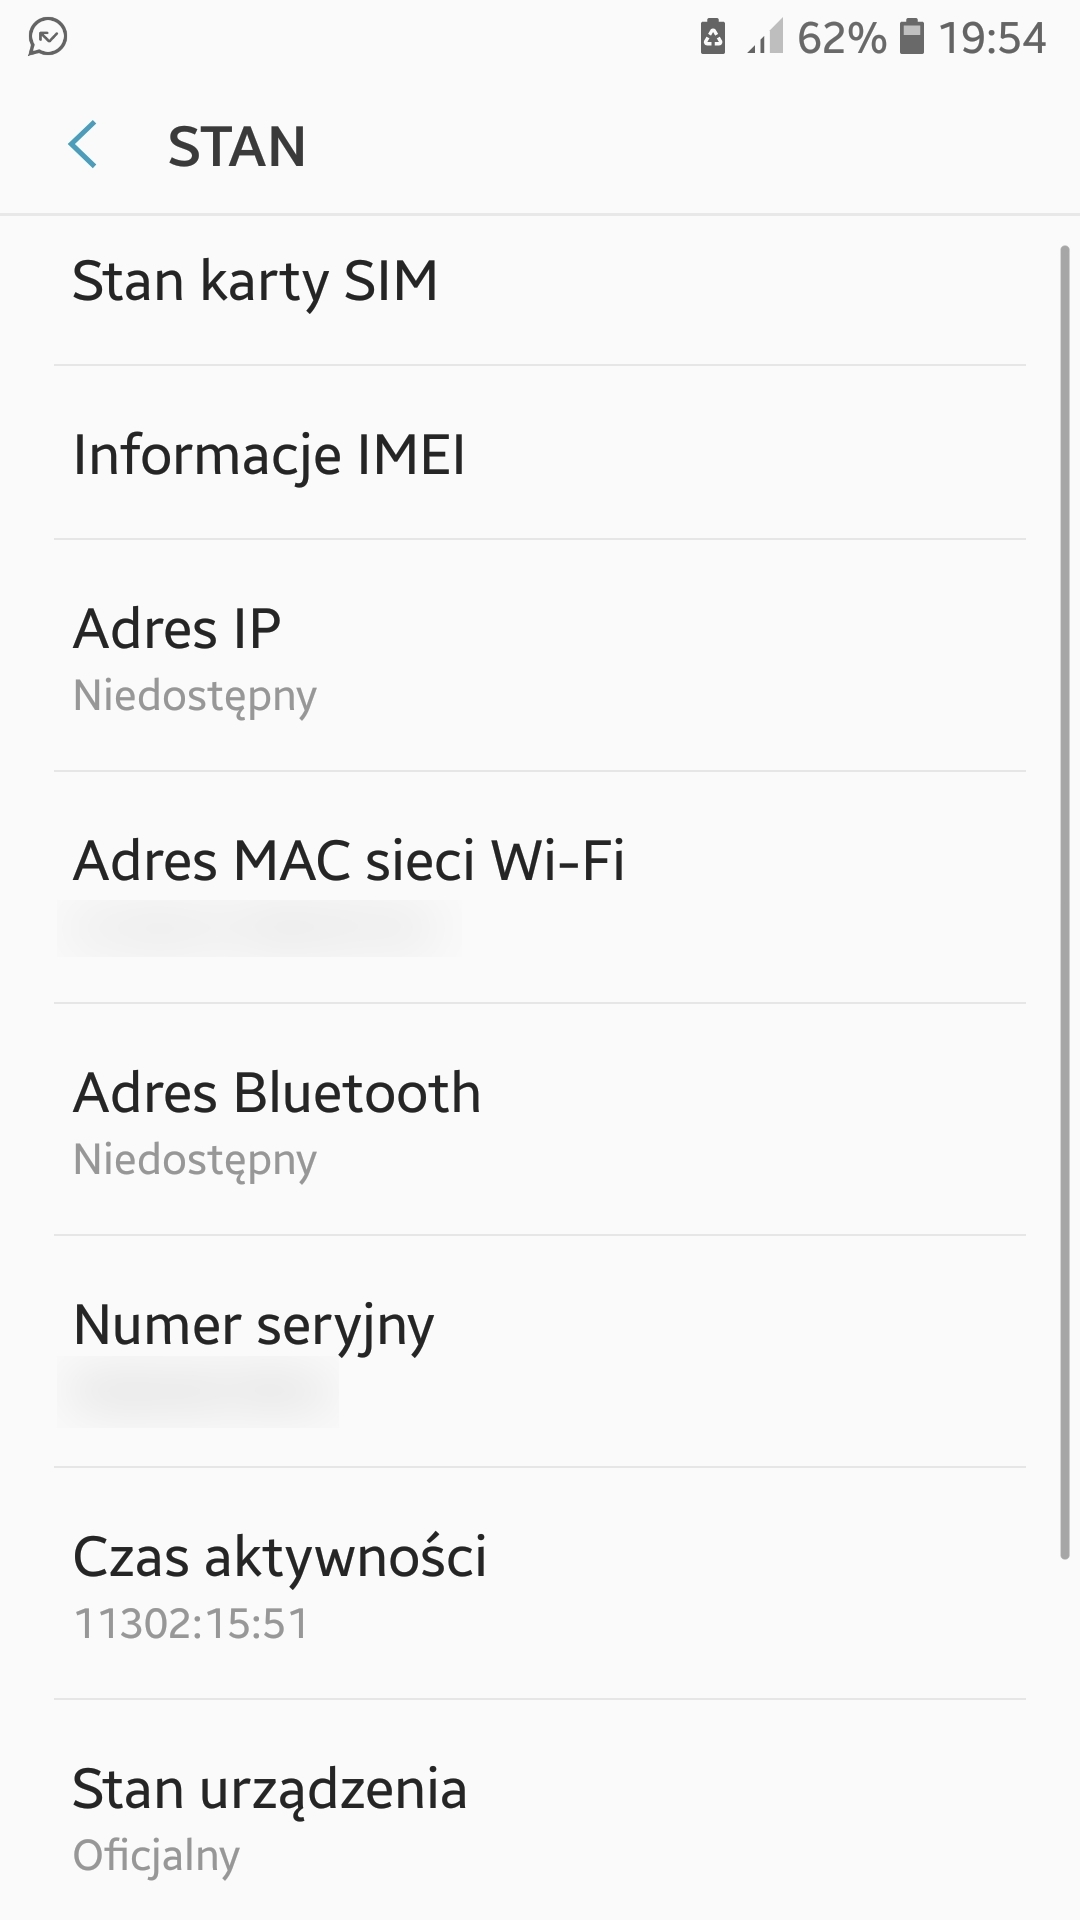Tap the Messenger notification icon in status bar
This screenshot has height=1920, width=1080.
tap(47, 38)
